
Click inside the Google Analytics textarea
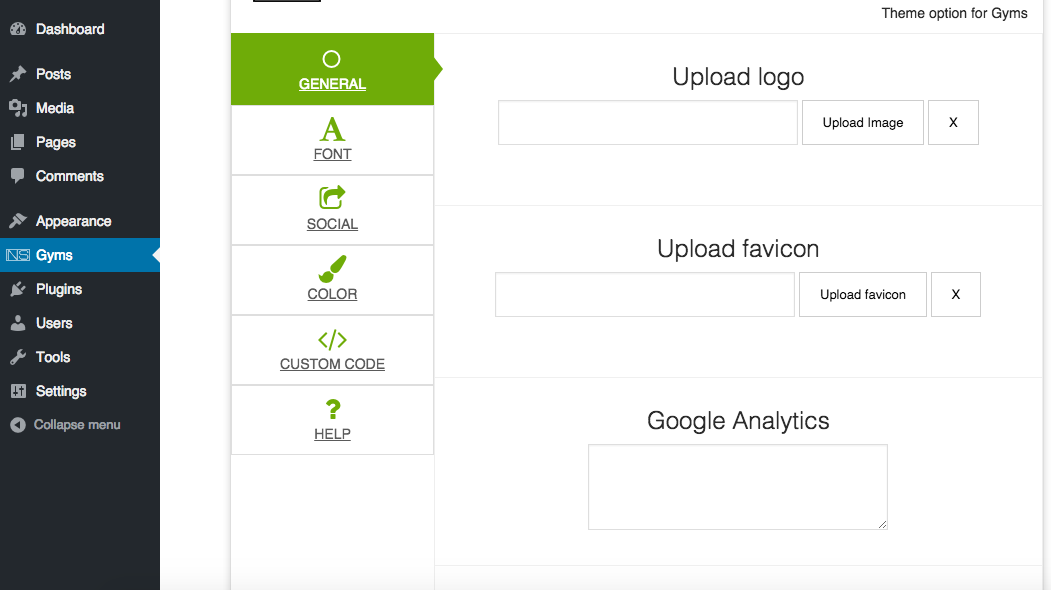[x=738, y=487]
